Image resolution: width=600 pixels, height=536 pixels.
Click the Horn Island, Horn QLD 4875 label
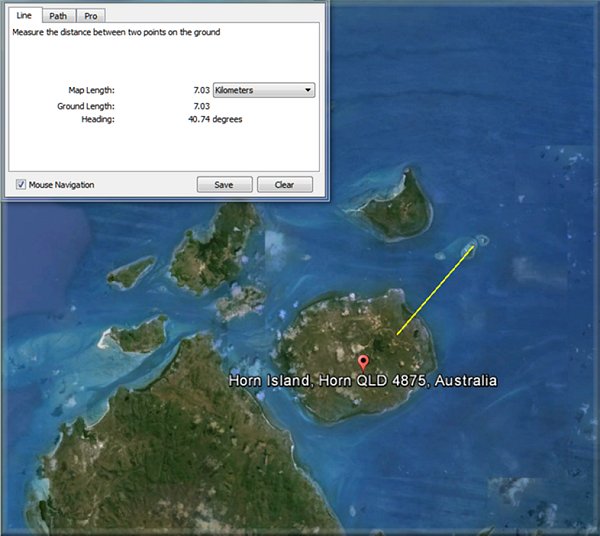(363, 381)
